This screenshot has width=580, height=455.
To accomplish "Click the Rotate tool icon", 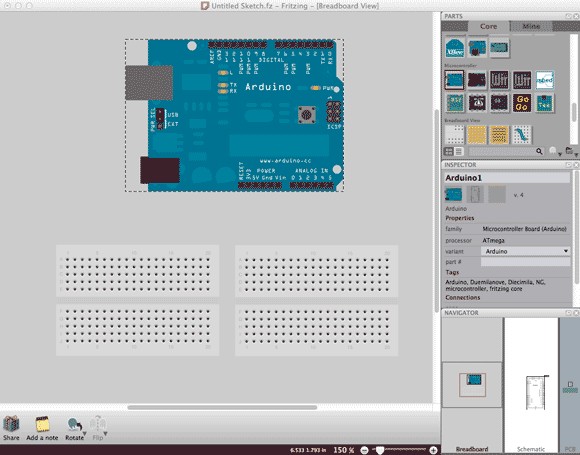I will tap(74, 424).
